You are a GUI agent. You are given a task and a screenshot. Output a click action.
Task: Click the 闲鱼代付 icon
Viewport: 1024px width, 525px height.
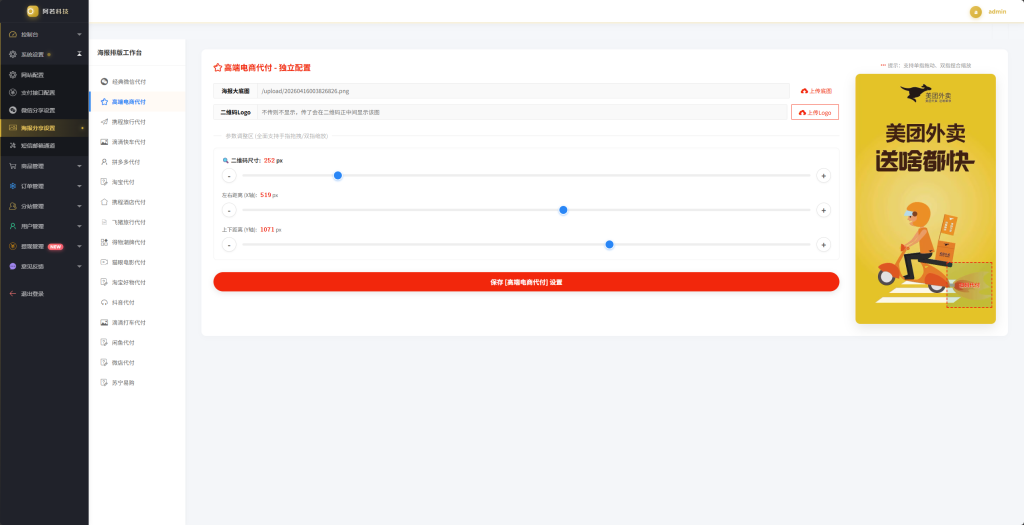click(104, 343)
